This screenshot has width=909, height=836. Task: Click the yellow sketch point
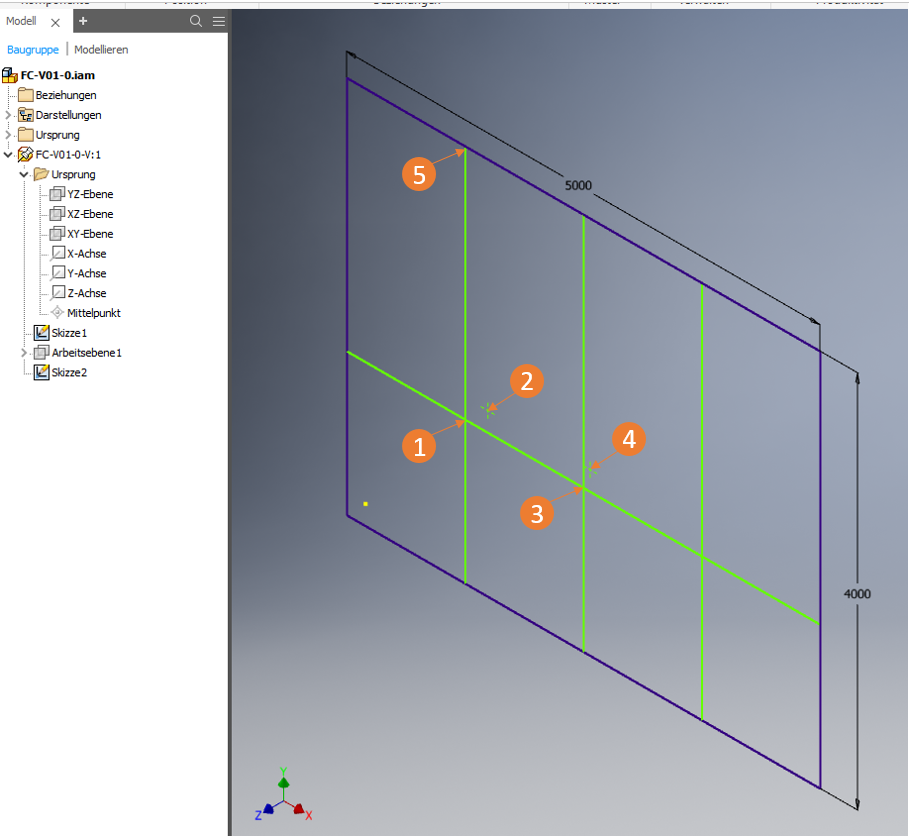pyautogui.click(x=365, y=504)
